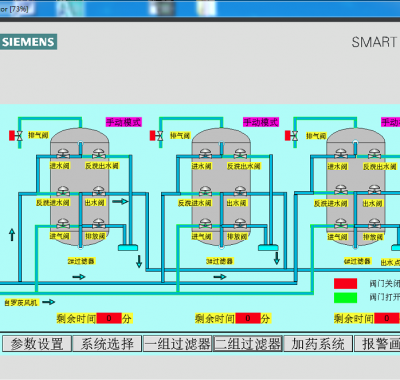400x380 pixels.
Task: Click the 2# filter 排气阀 exhaust valve icon
Action: [16, 135]
